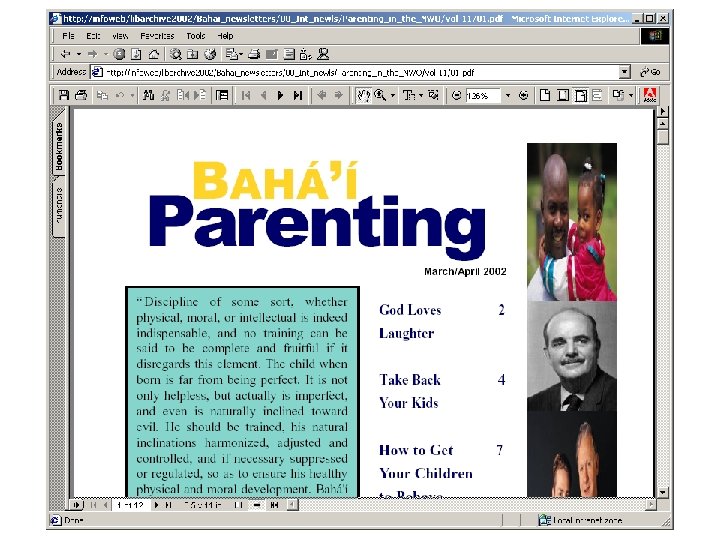Go to the Home page icon
This screenshot has height=540, width=720.
click(x=153, y=54)
